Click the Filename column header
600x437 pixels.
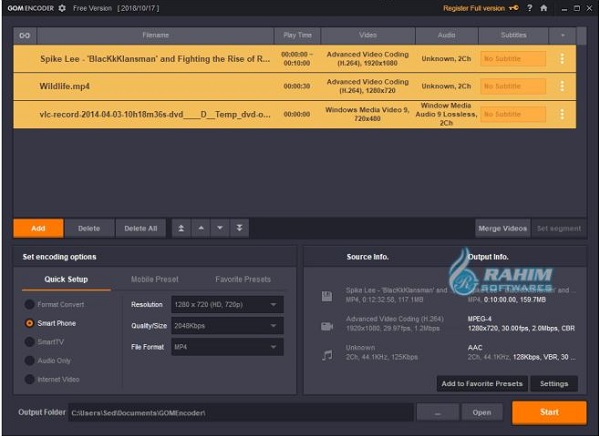(155, 35)
